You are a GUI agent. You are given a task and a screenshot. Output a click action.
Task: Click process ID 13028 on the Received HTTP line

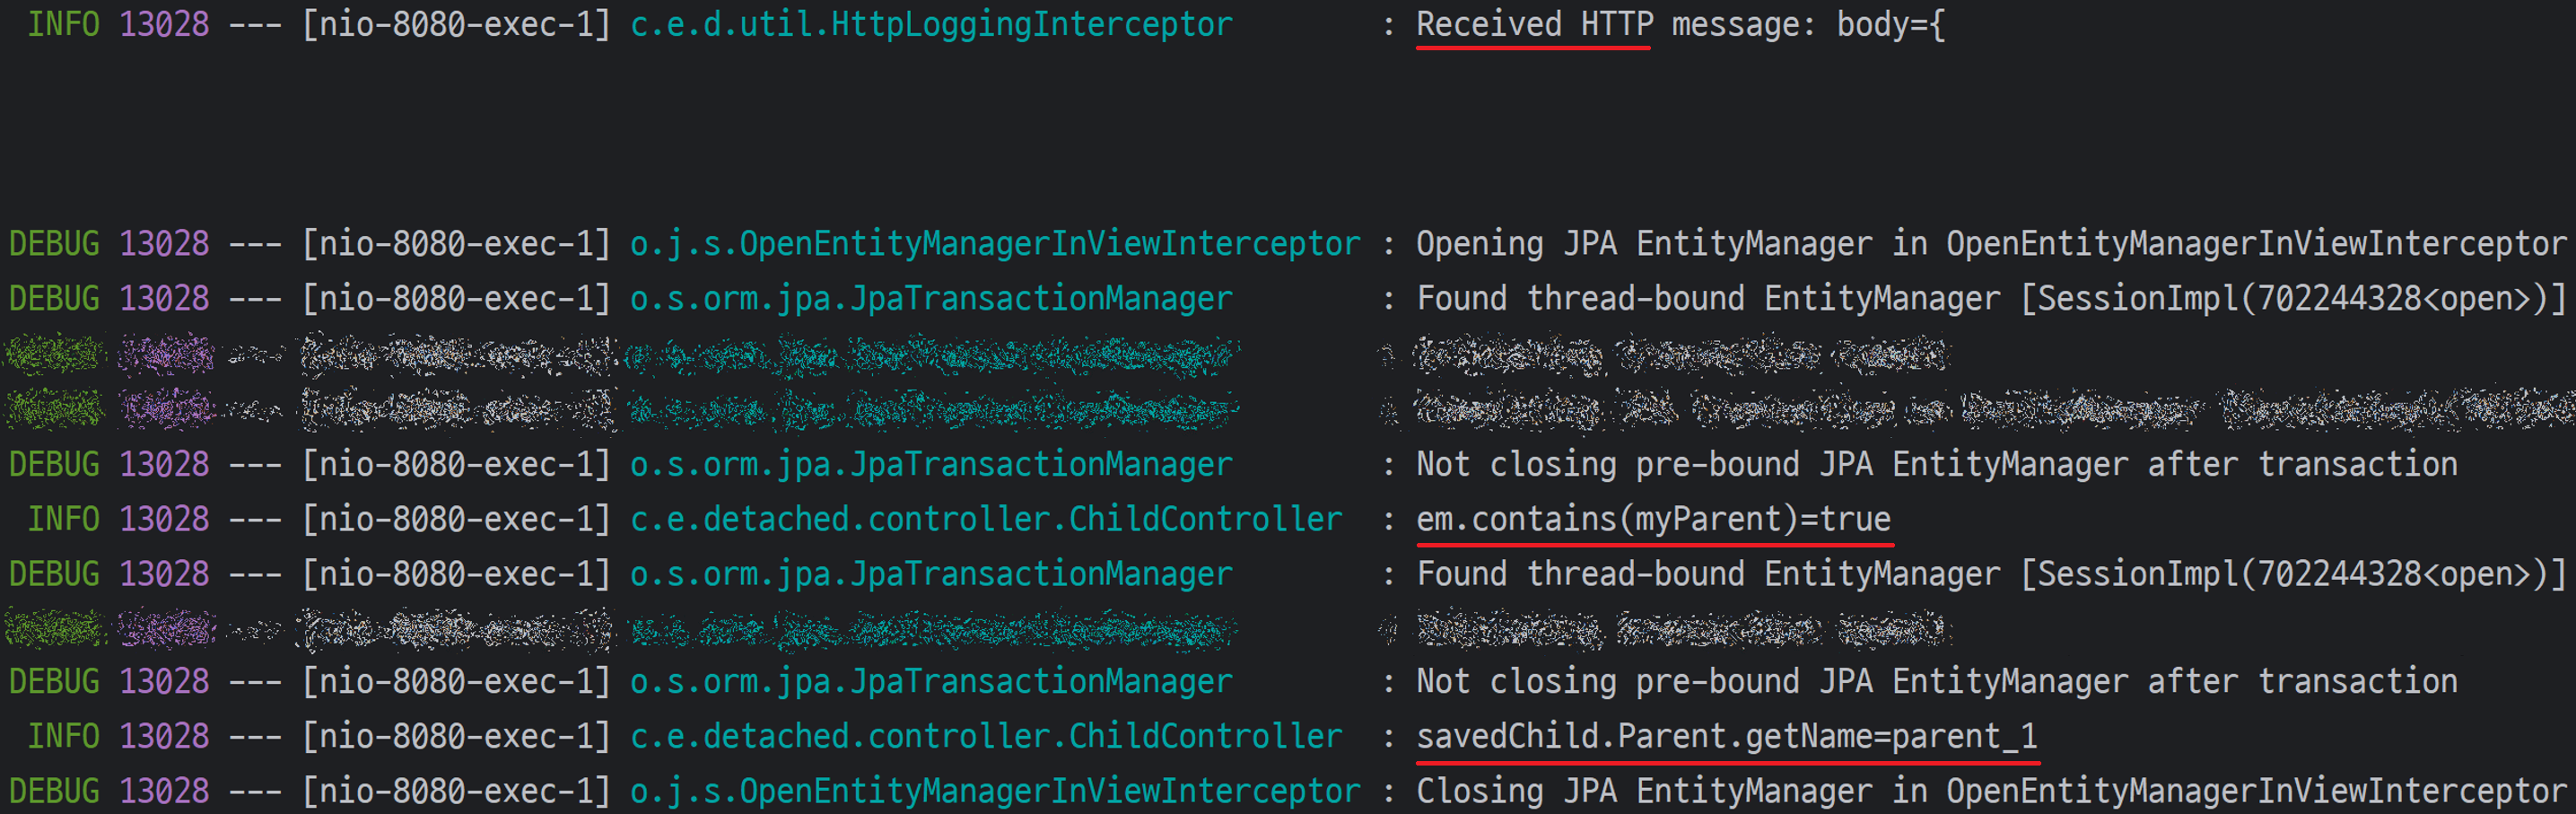pyautogui.click(x=164, y=24)
